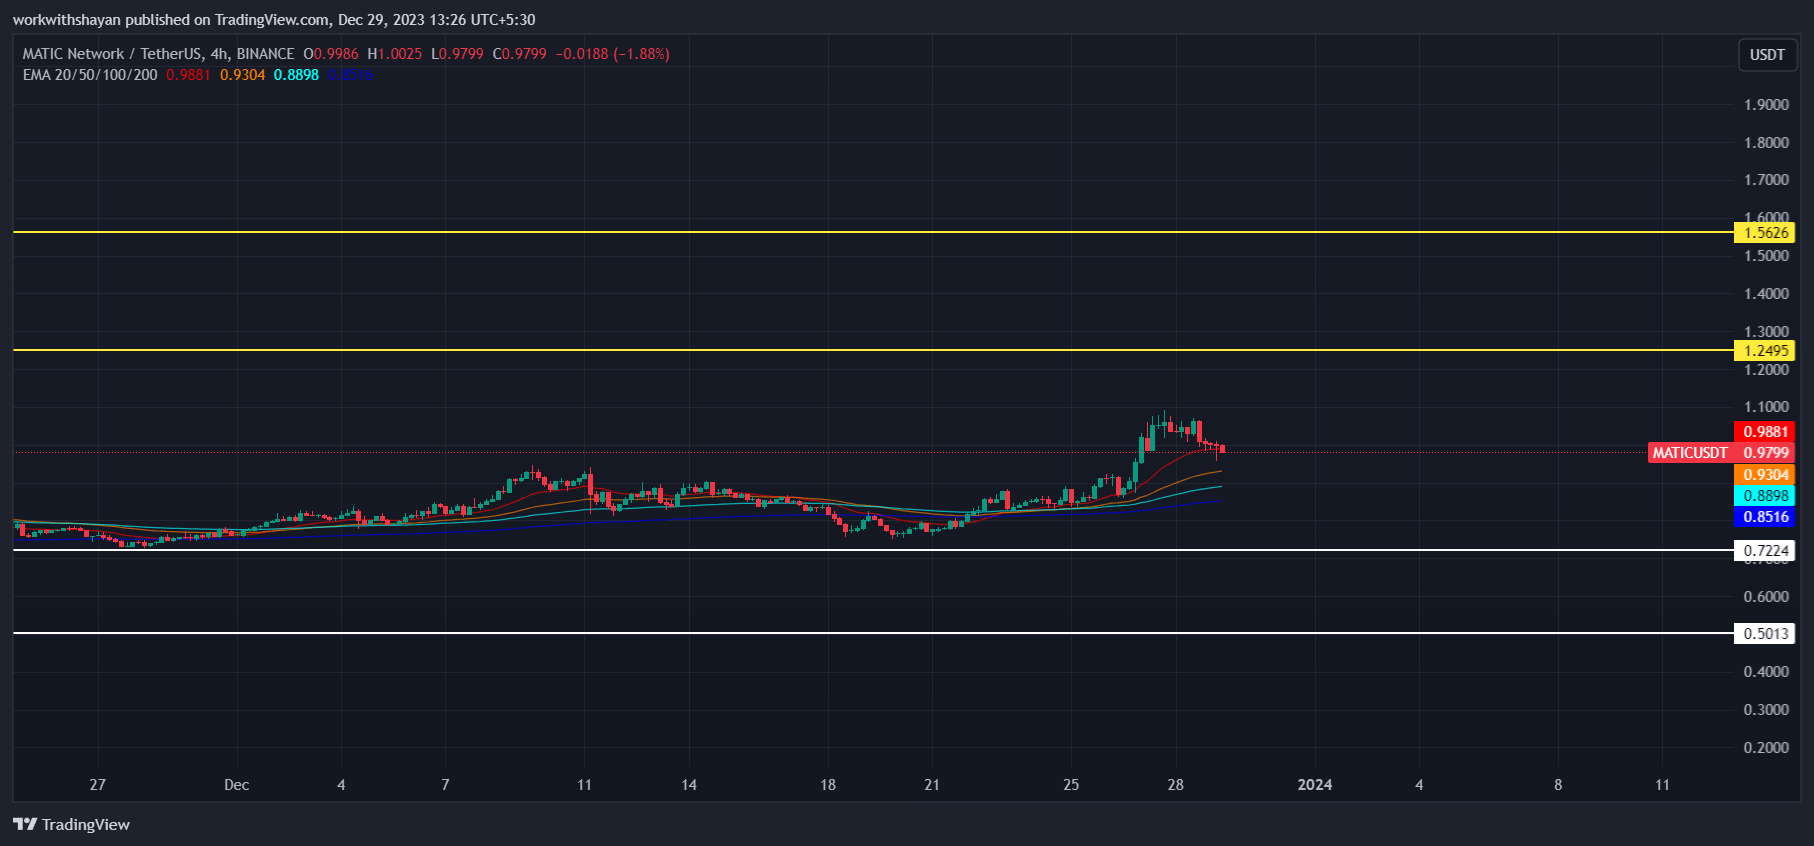Select the EMA 20/50/100/200 indicator legend
This screenshot has width=1814, height=846.
pos(90,75)
